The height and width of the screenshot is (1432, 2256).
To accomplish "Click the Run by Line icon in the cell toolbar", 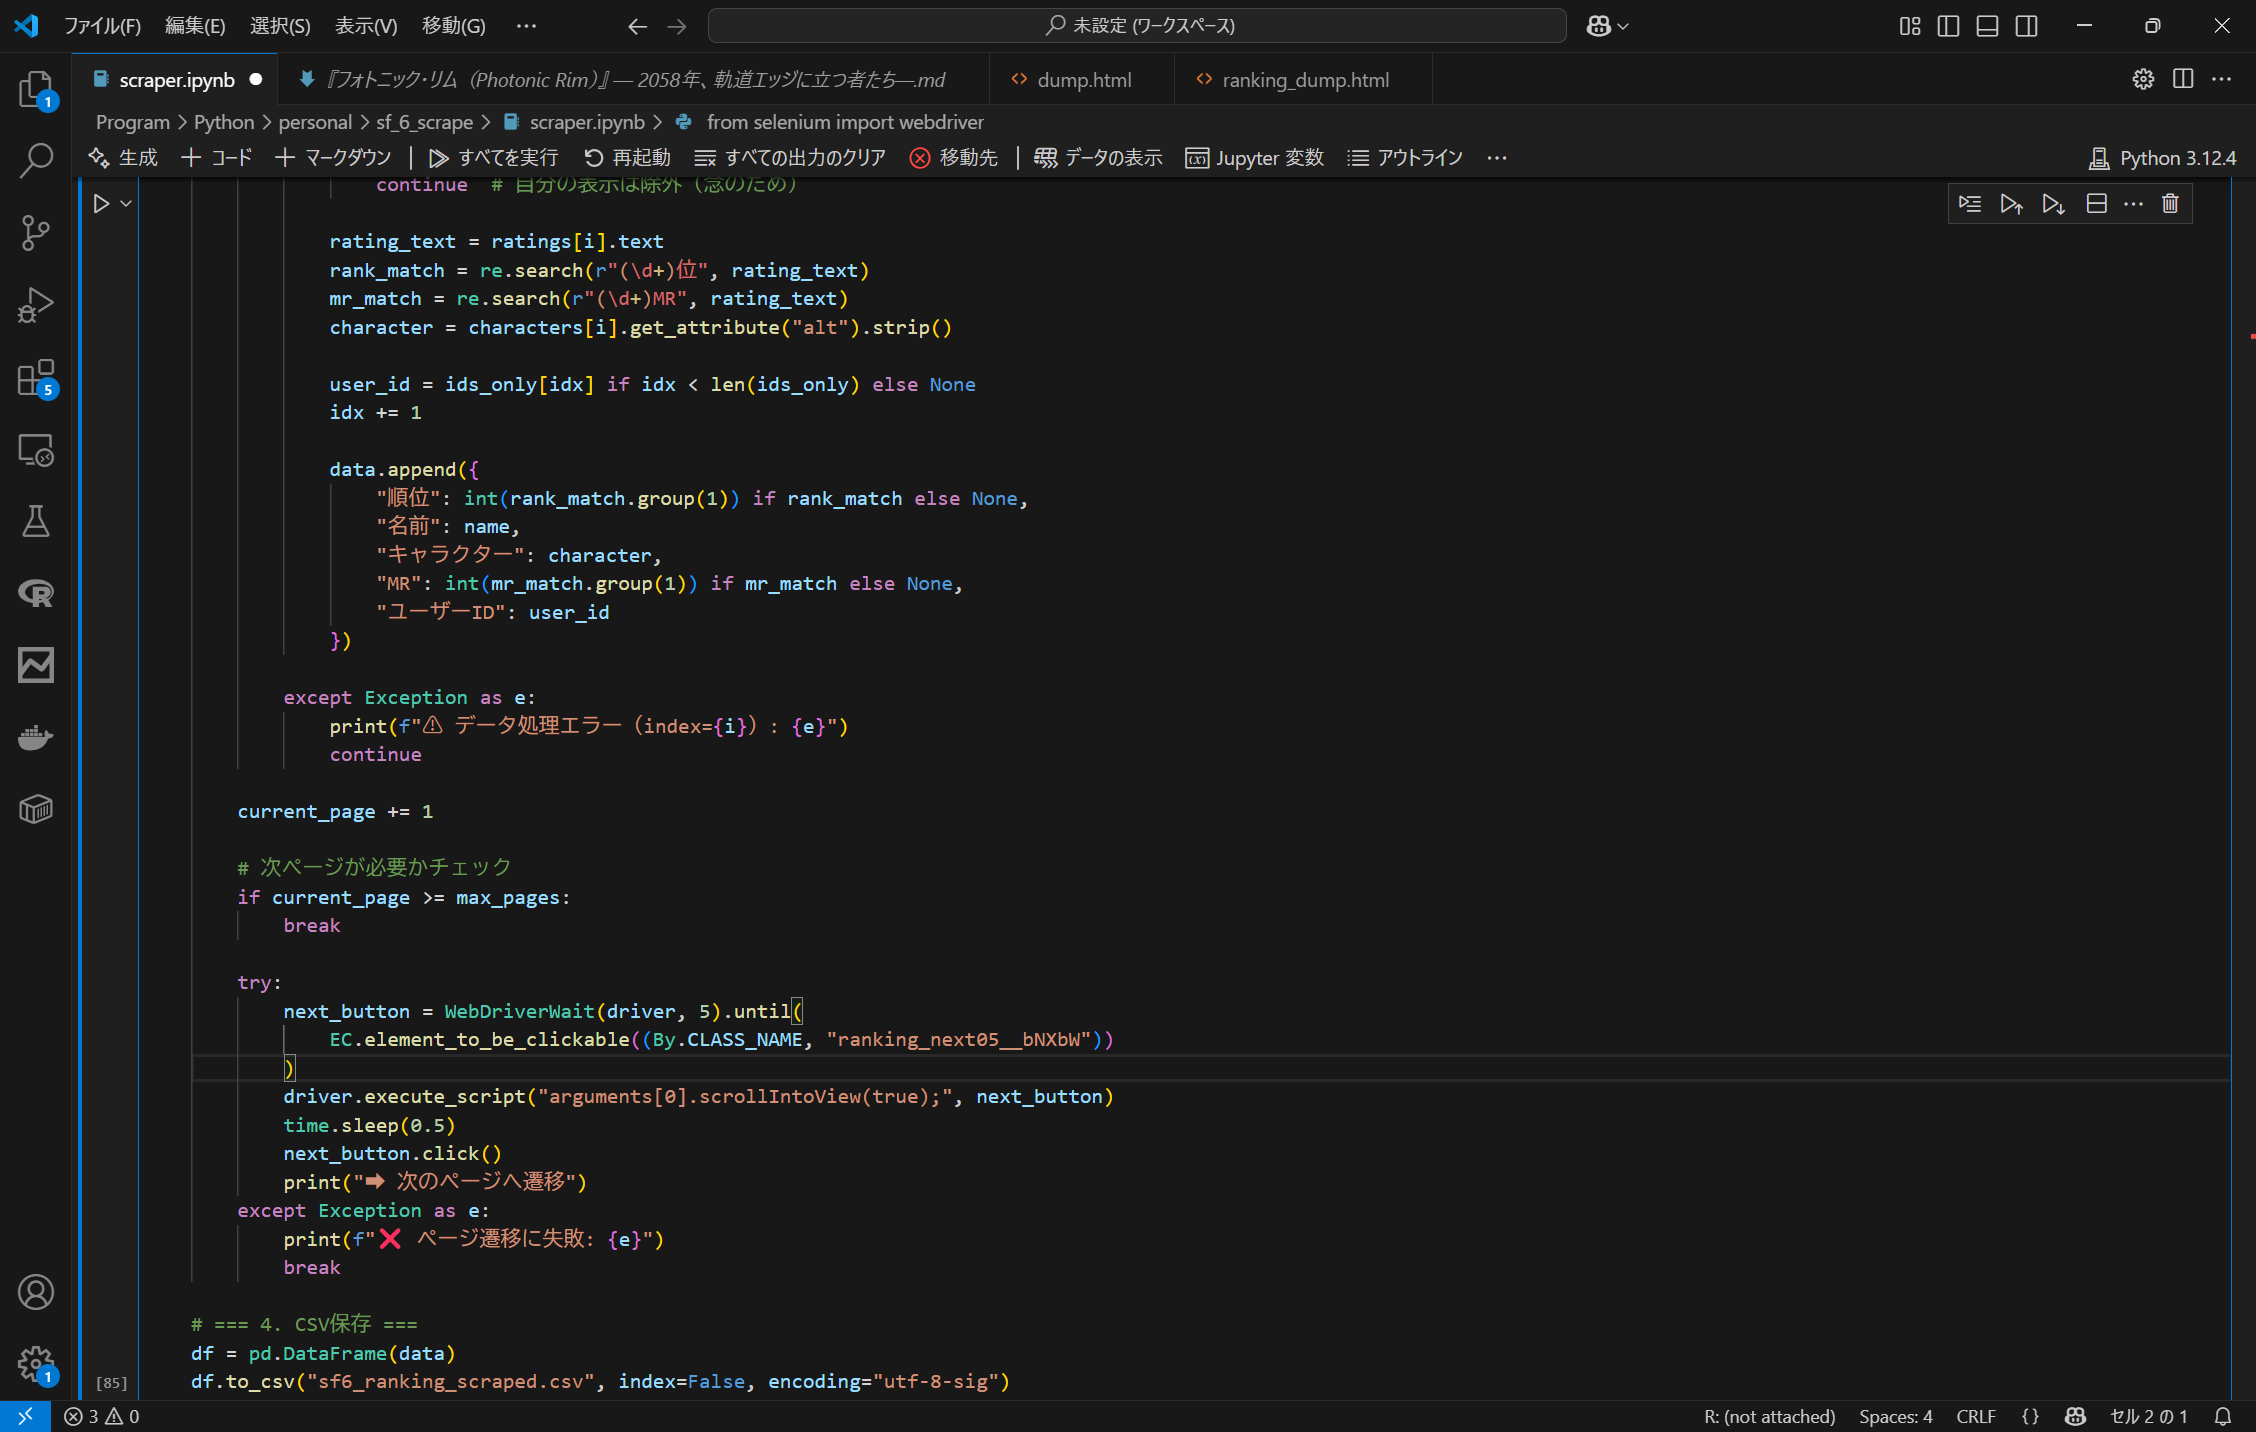I will pyautogui.click(x=1970, y=204).
